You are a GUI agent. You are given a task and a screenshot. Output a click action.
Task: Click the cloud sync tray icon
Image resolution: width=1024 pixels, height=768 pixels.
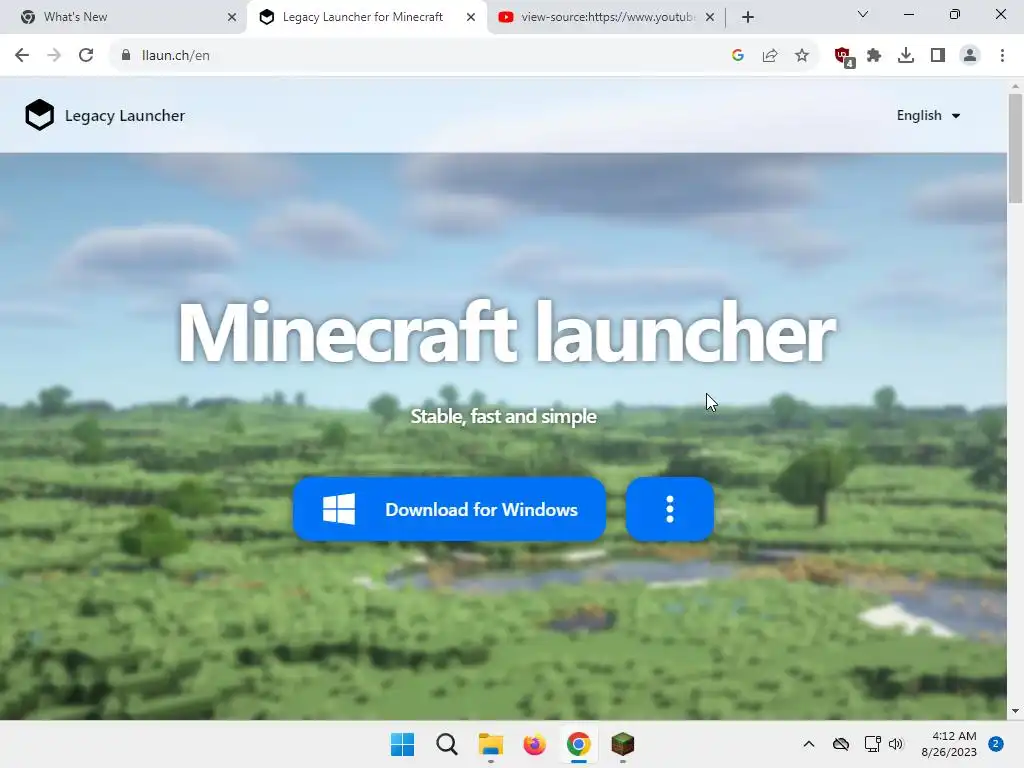(841, 744)
